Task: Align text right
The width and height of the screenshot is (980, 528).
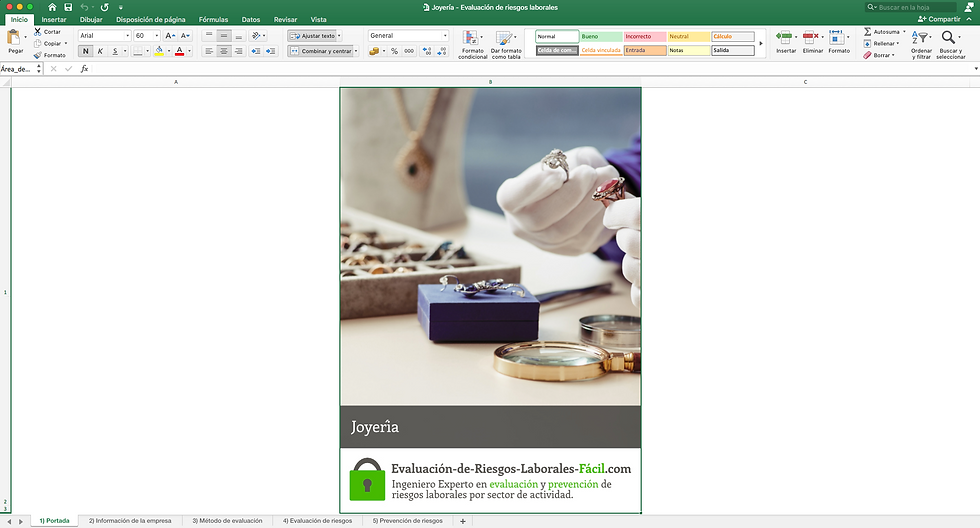Action: point(239,51)
